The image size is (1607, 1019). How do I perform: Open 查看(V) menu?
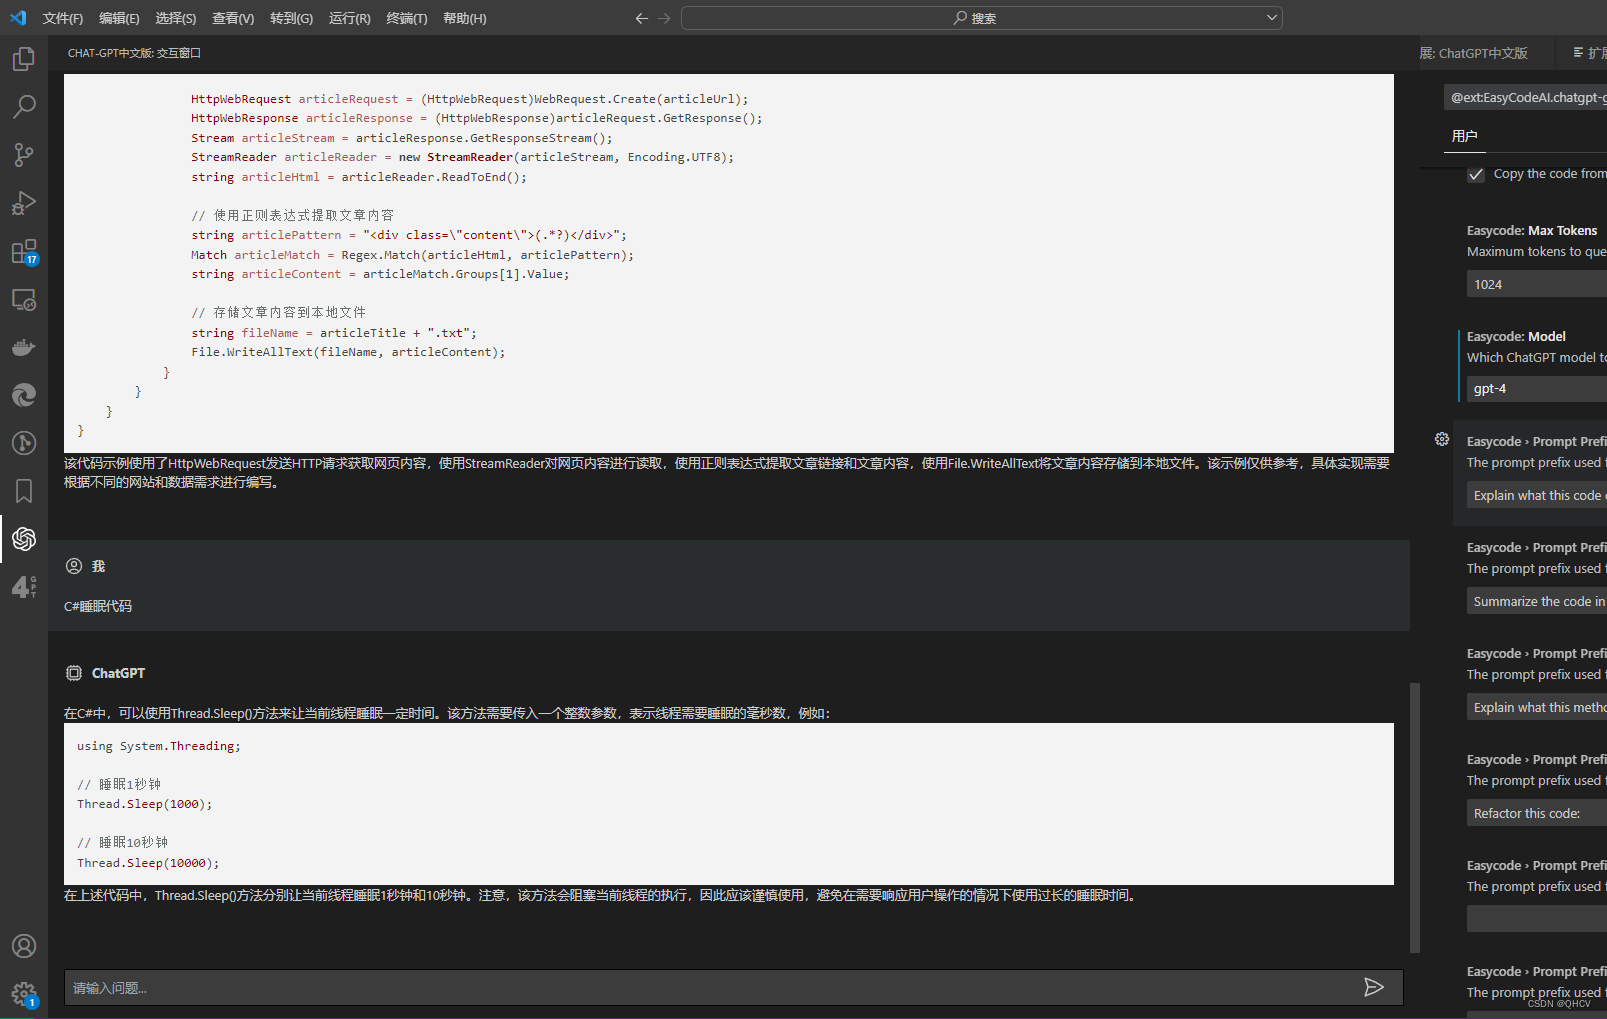point(233,18)
